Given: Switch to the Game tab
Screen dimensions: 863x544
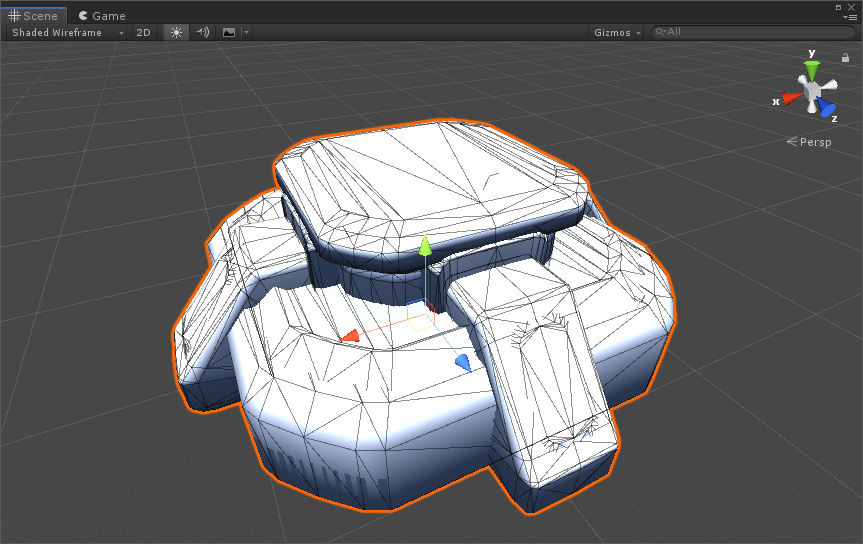Looking at the screenshot, I should click(102, 16).
